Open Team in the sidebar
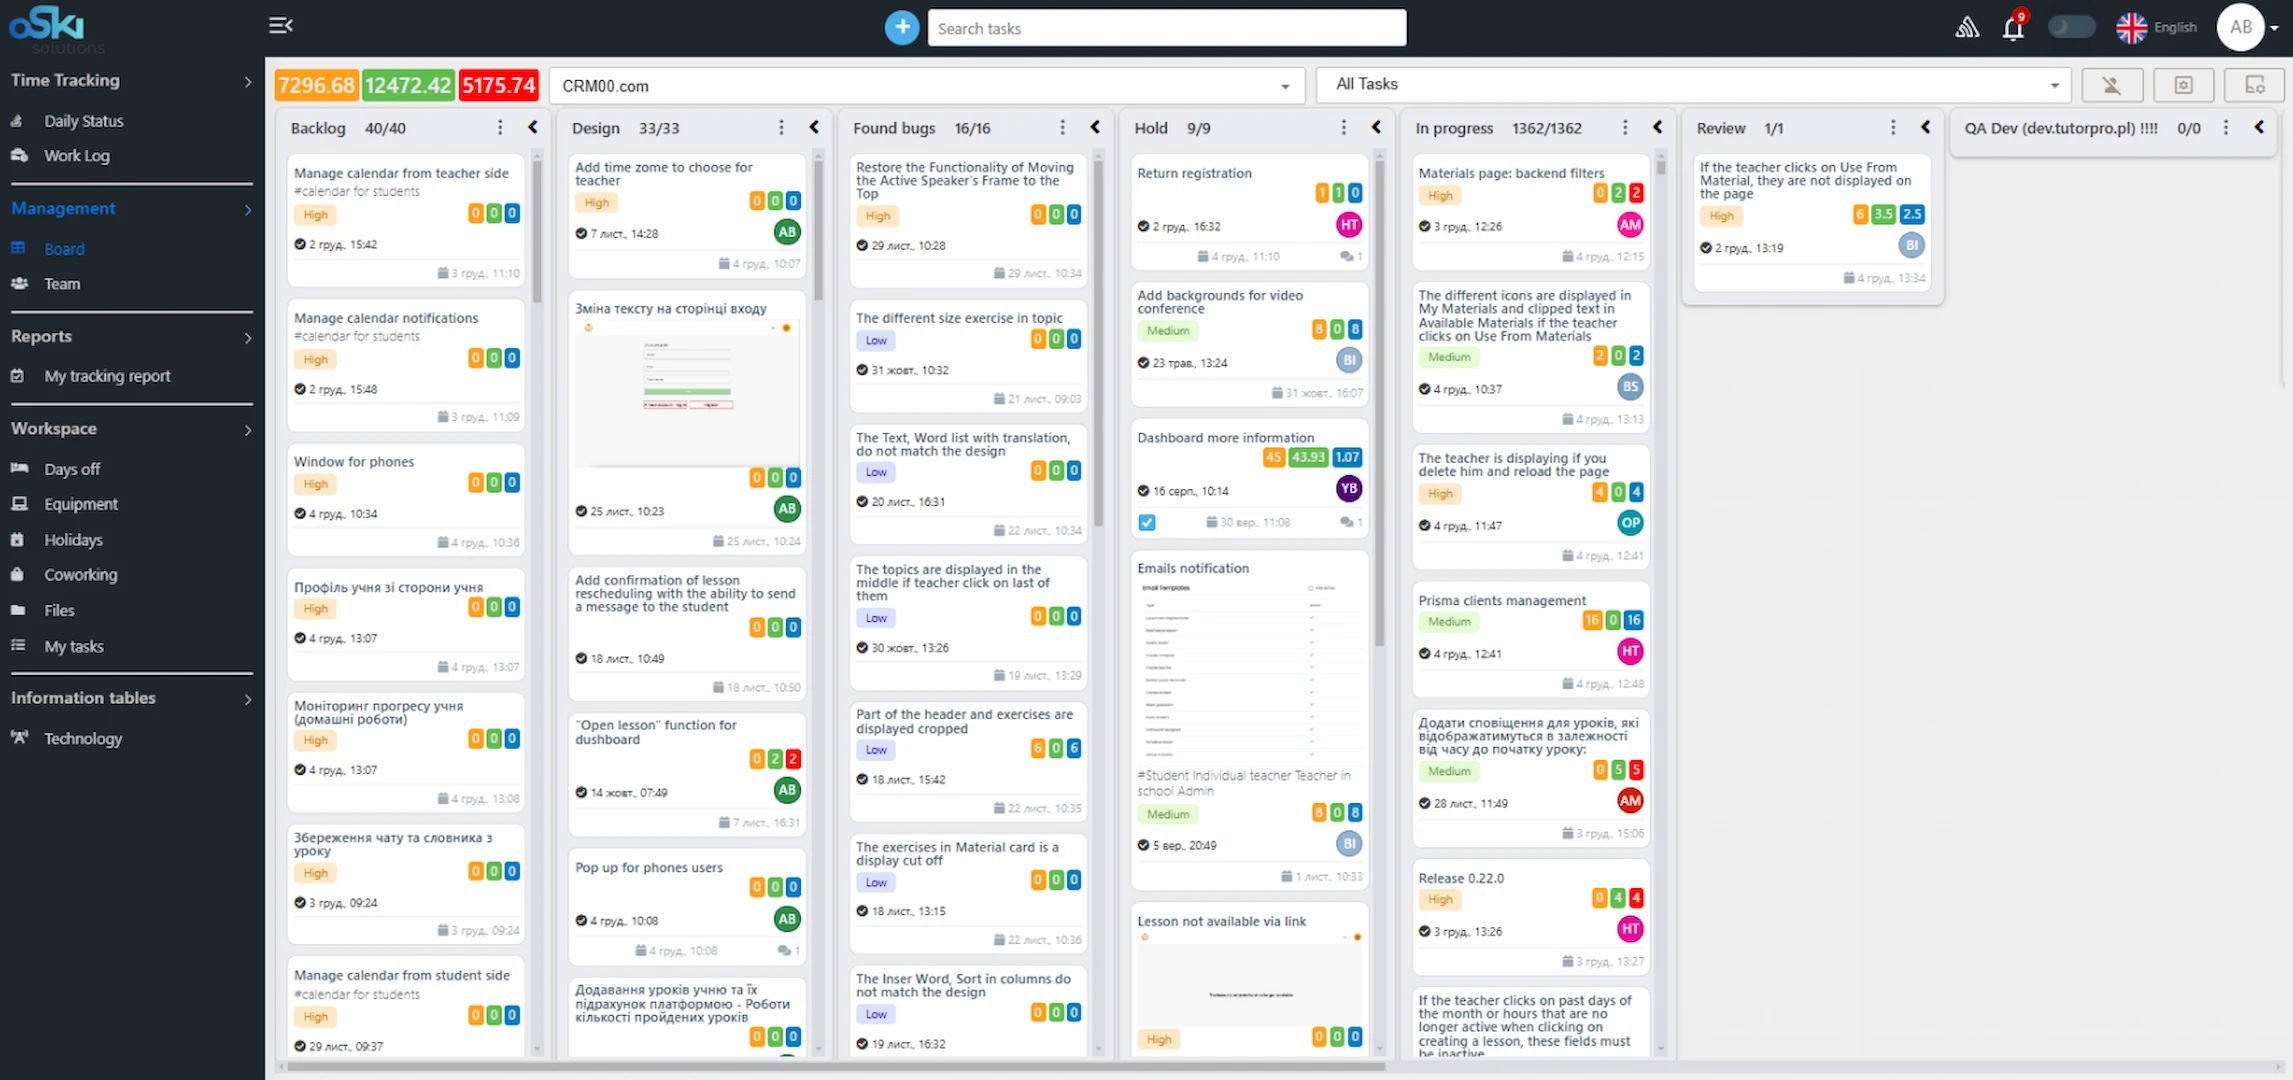 click(x=62, y=284)
